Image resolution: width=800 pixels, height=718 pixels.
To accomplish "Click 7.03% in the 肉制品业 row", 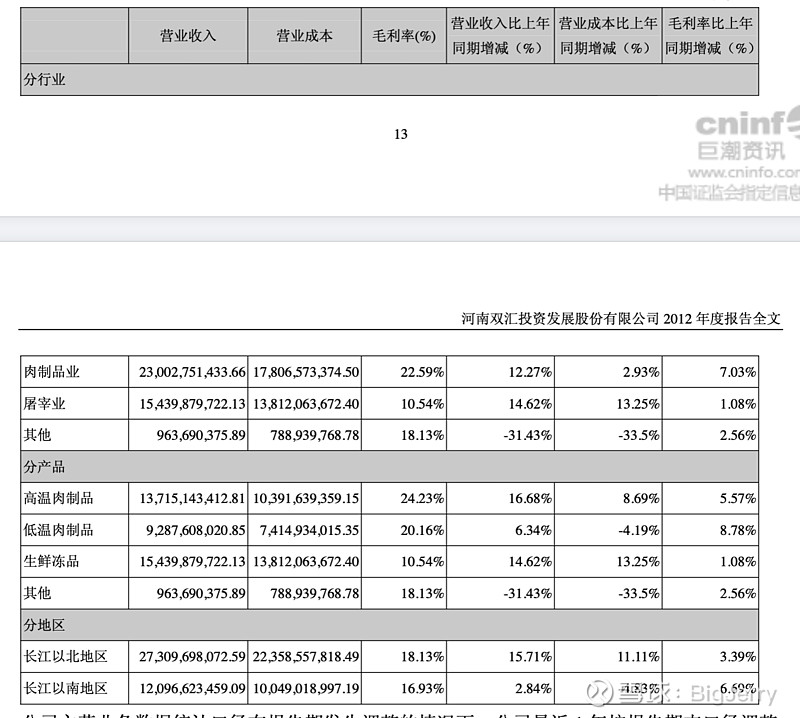I will pyautogui.click(x=738, y=372).
